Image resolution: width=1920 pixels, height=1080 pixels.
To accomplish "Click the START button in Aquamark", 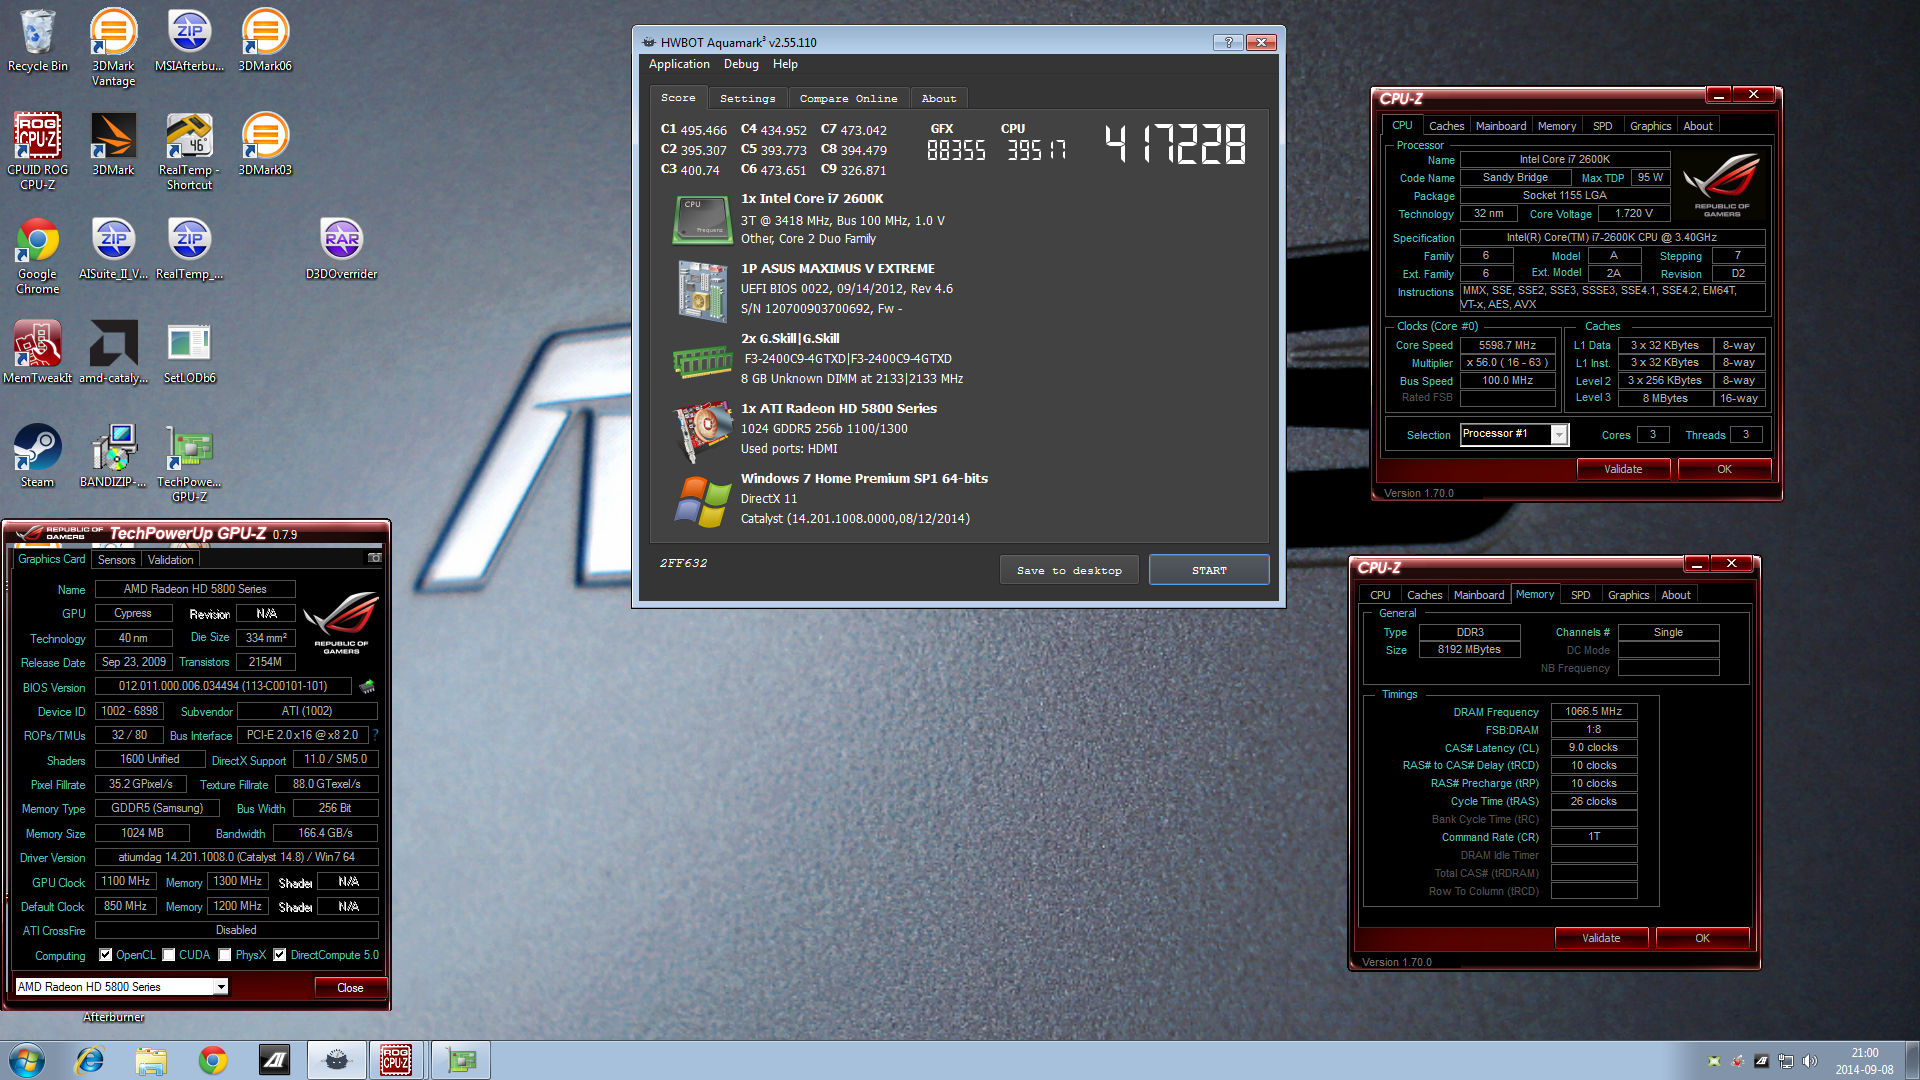I will click(1209, 570).
